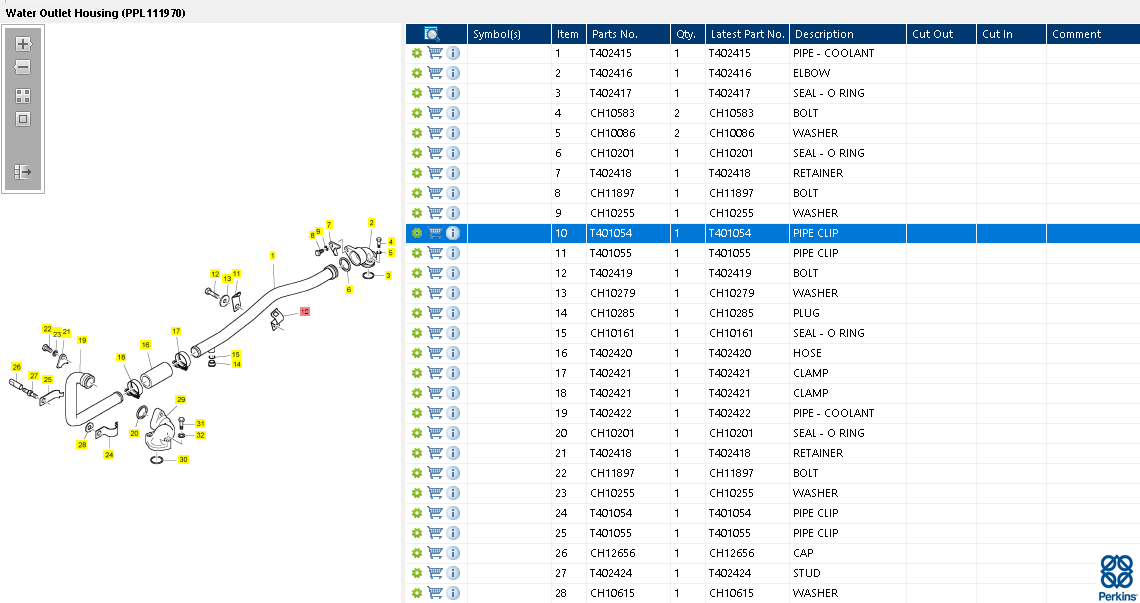1140x603 pixels.
Task: Click title Water Outlet Housing (PPL111970)
Action: 95,13
